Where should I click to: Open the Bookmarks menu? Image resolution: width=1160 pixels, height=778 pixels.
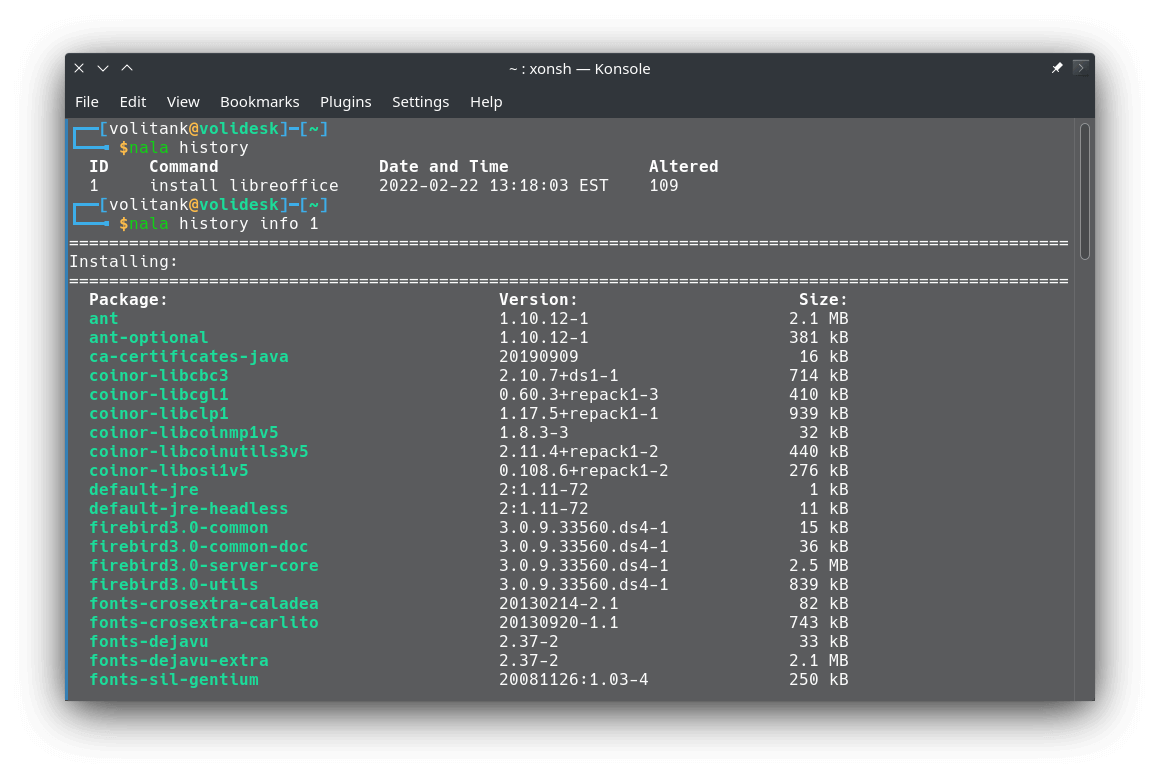point(260,102)
